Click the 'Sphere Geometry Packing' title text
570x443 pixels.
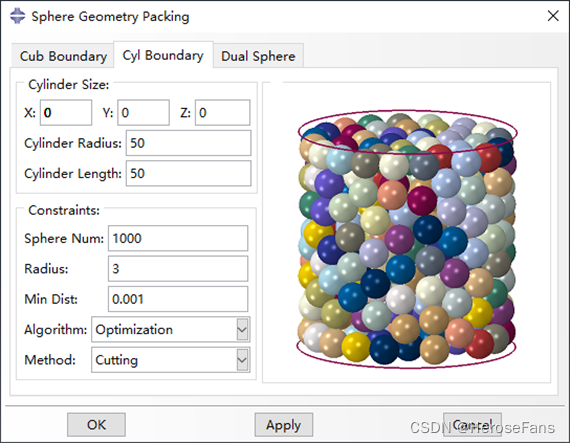pyautogui.click(x=110, y=17)
